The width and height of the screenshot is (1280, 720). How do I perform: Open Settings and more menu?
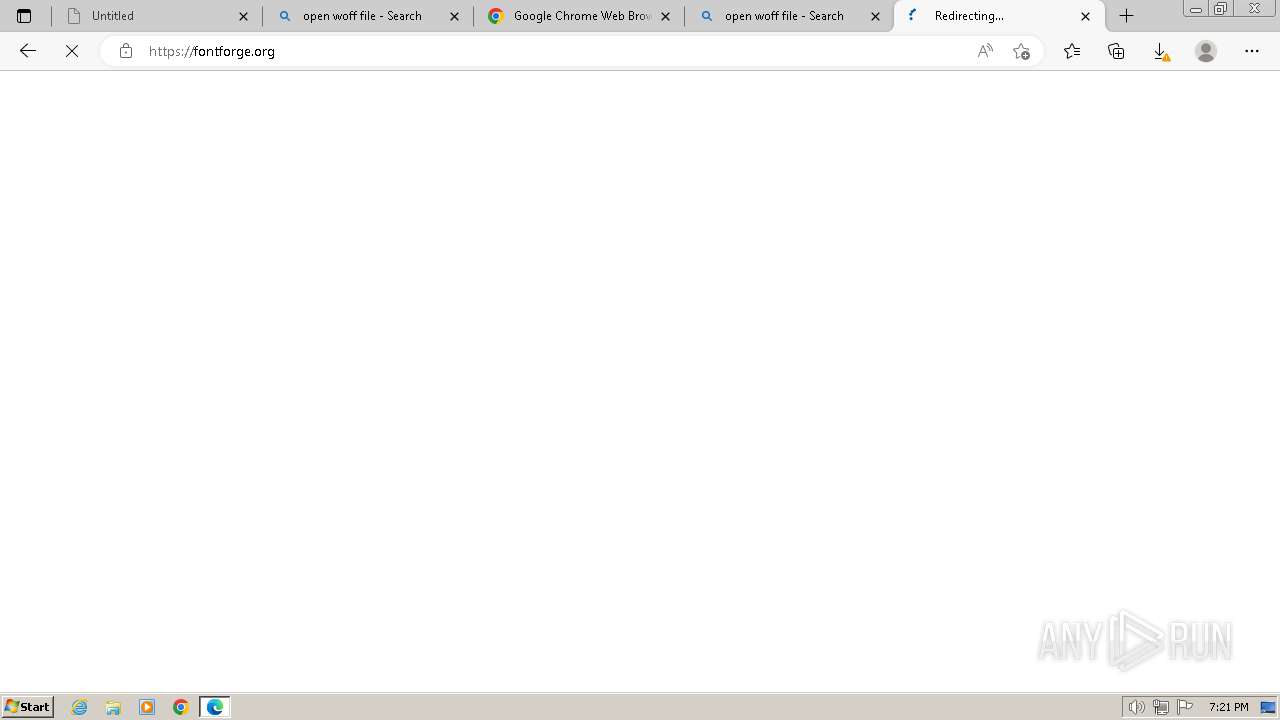pyautogui.click(x=1252, y=51)
